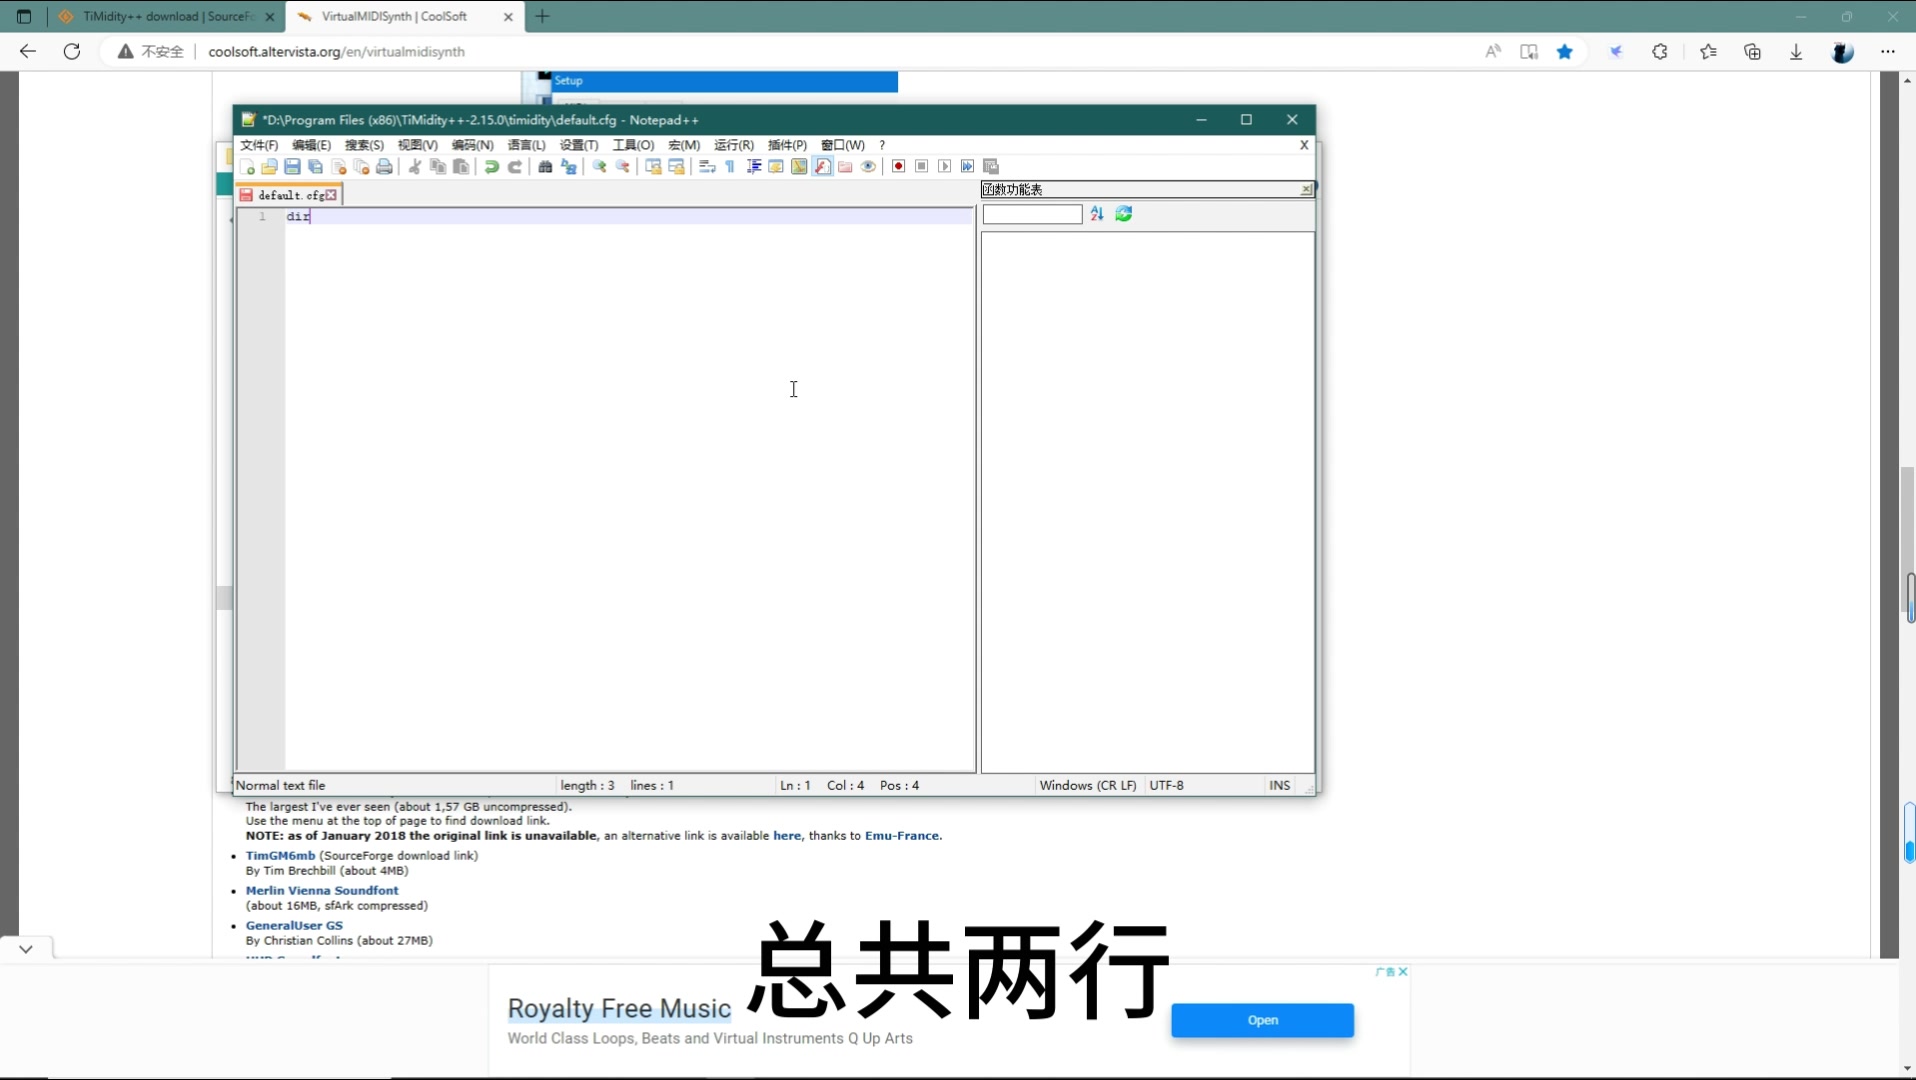Click Open on the Royalty Free Music ad

[1262, 1020]
